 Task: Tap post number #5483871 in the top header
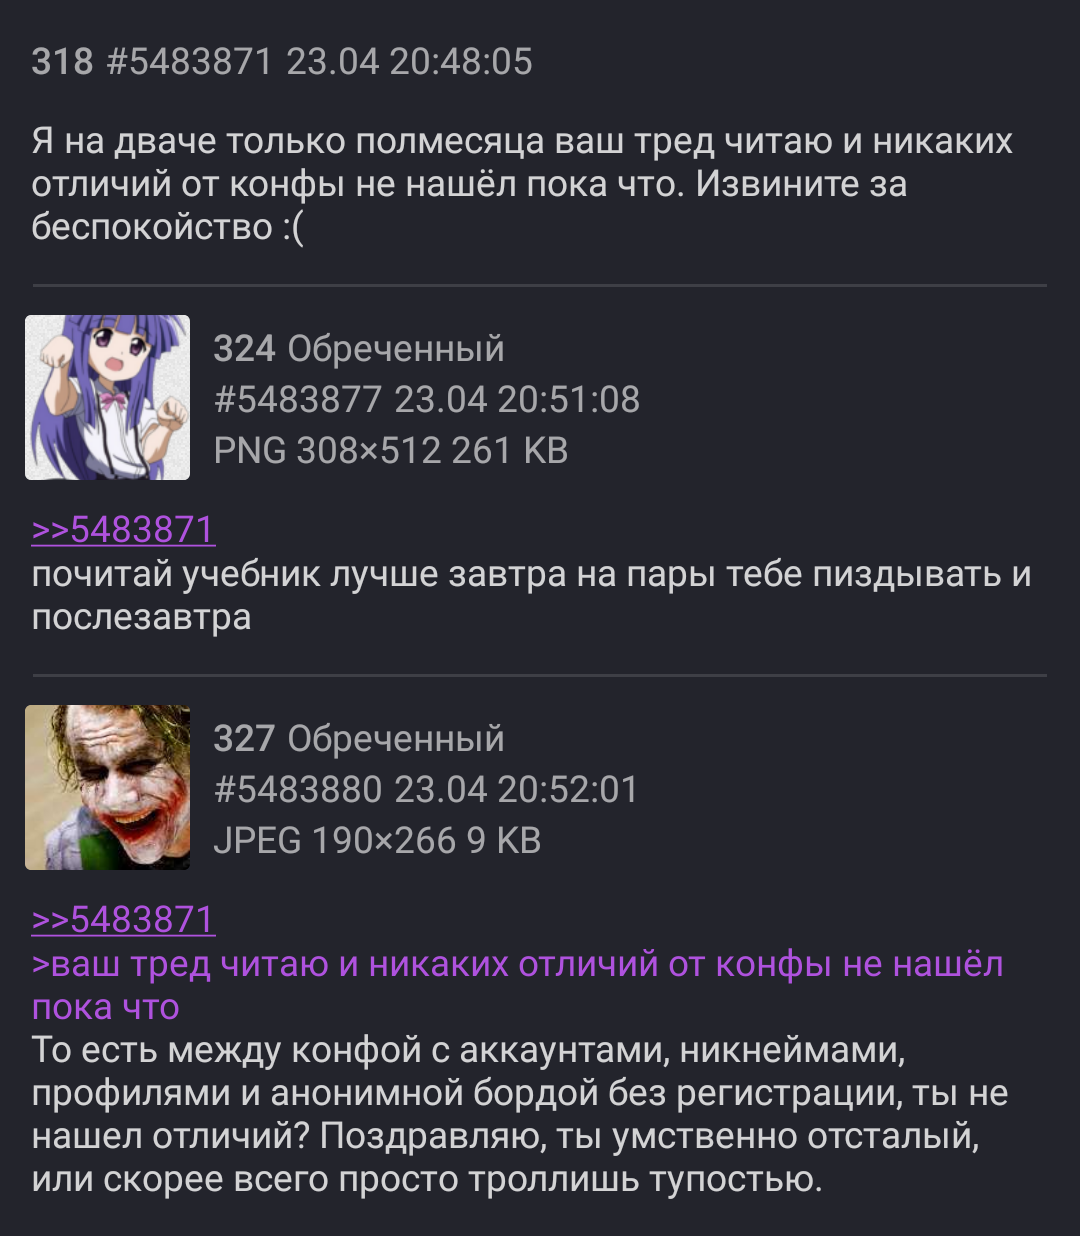189,62
